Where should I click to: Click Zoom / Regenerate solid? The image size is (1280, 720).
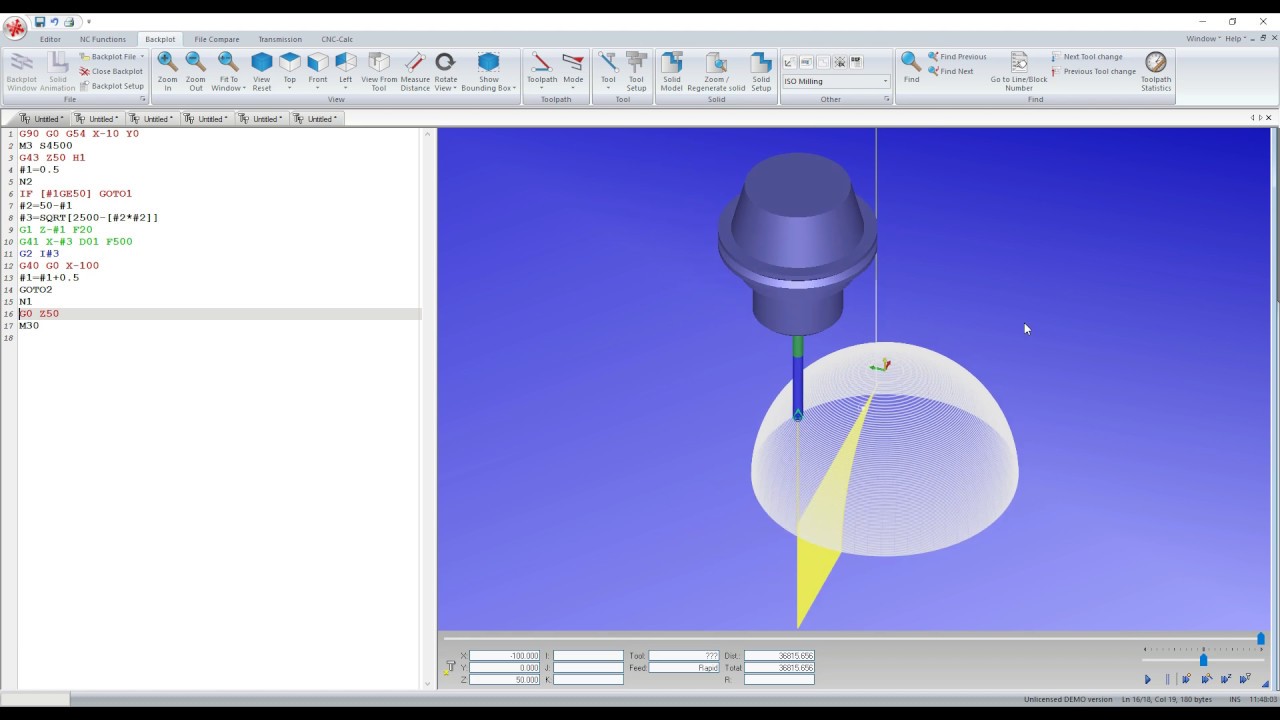(x=716, y=71)
